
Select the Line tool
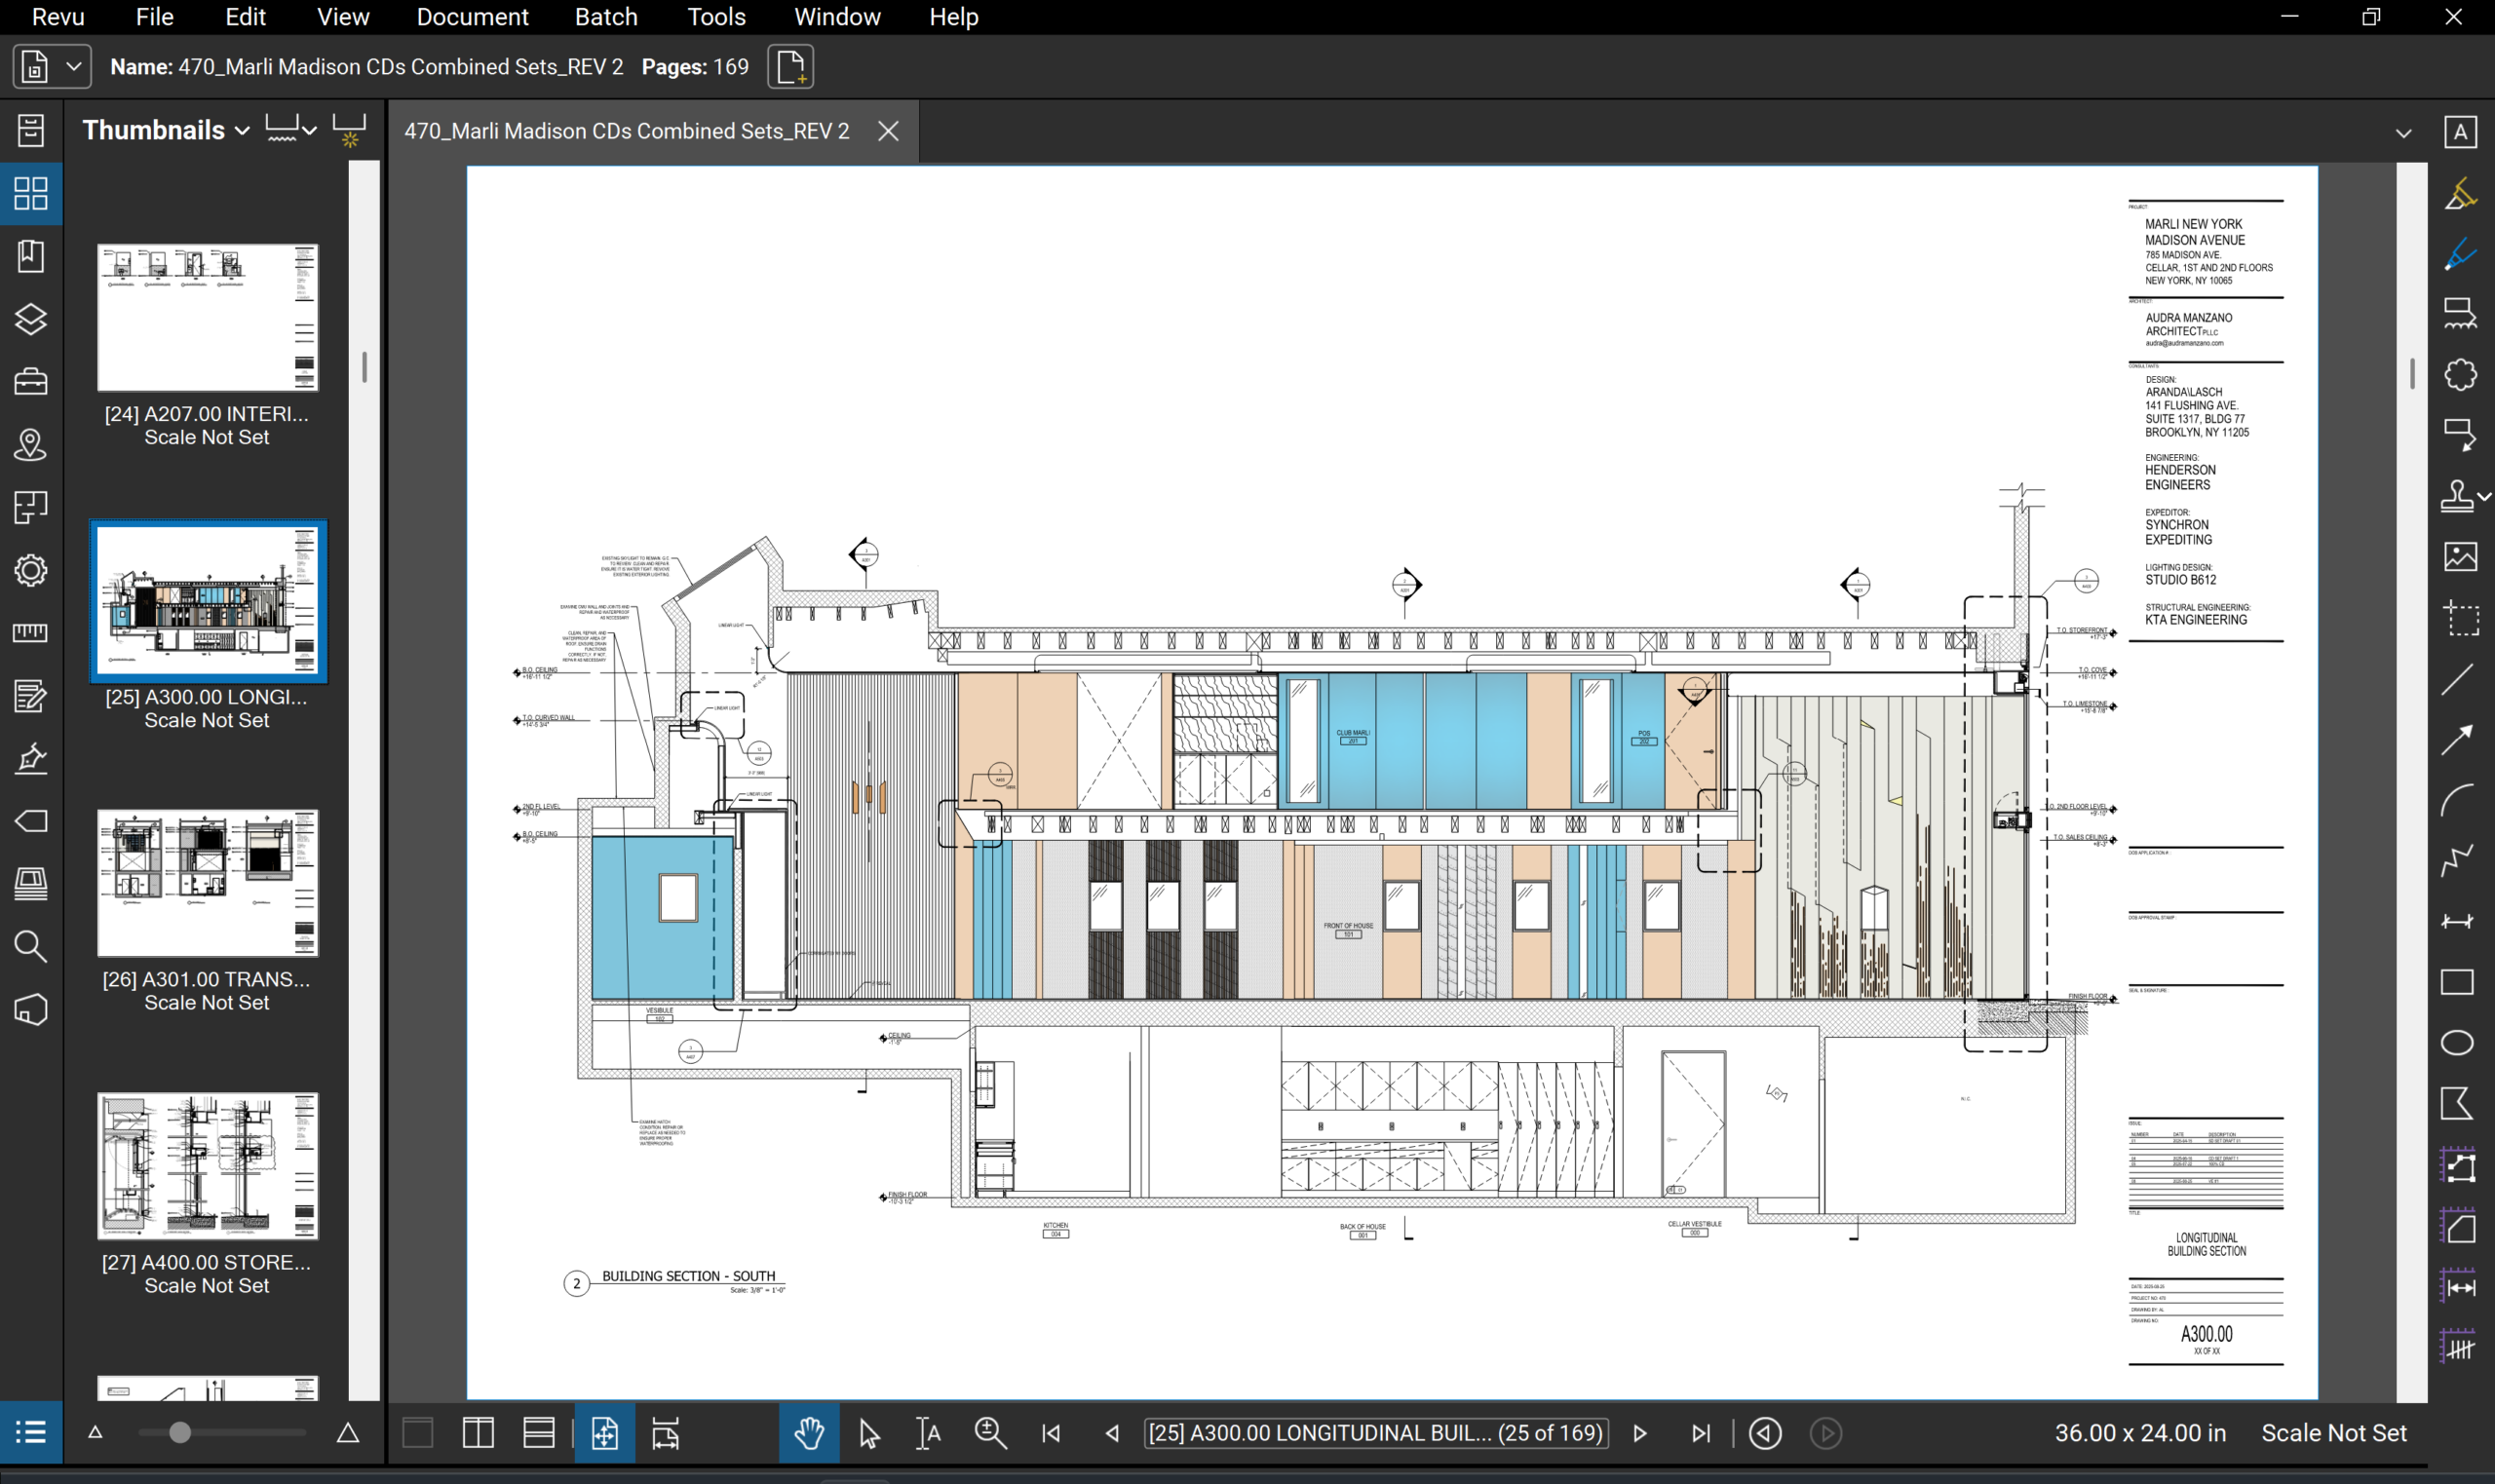[2457, 679]
